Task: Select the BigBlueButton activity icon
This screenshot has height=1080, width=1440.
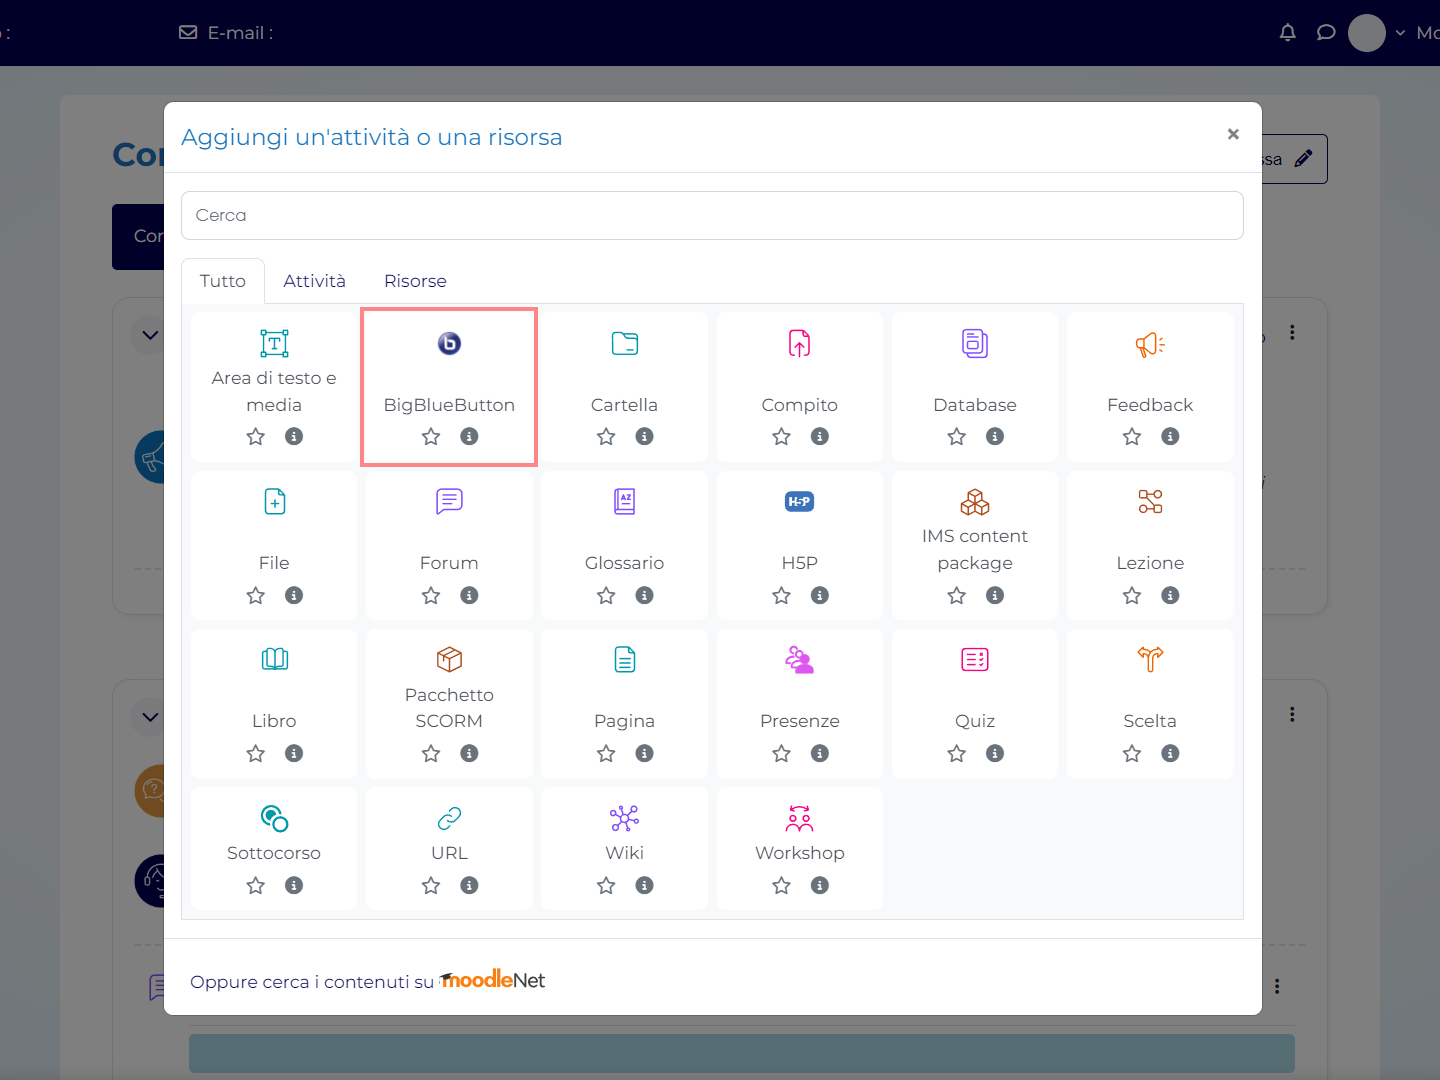Action: pyautogui.click(x=449, y=344)
